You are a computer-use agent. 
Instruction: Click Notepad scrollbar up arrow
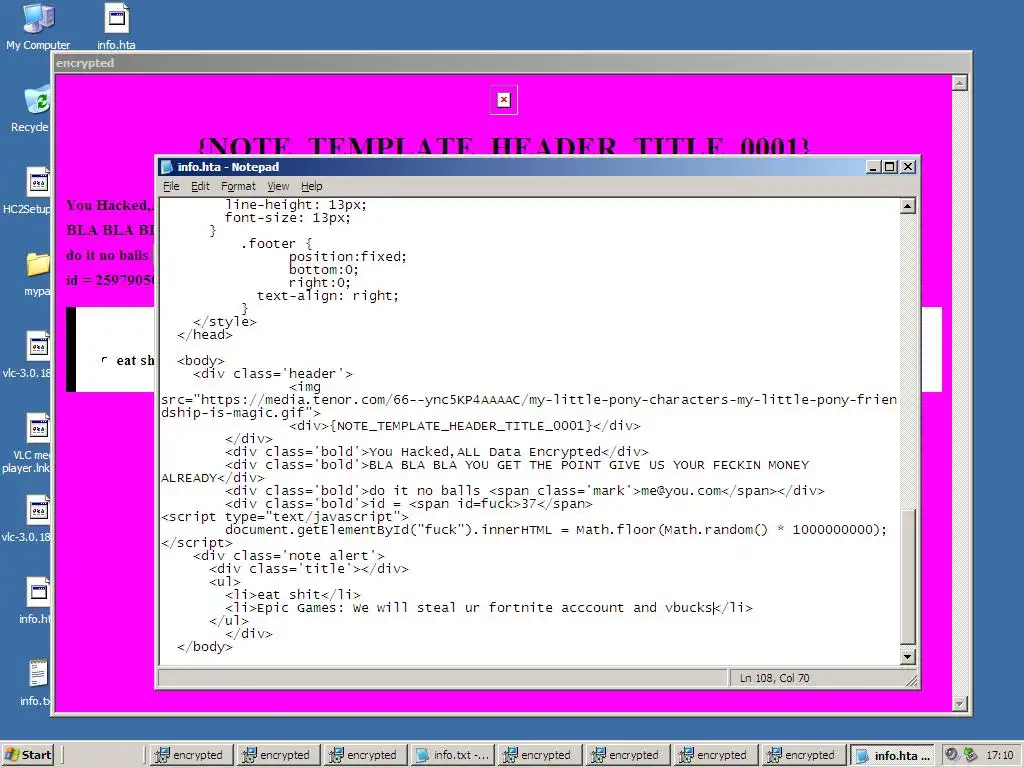[907, 206]
